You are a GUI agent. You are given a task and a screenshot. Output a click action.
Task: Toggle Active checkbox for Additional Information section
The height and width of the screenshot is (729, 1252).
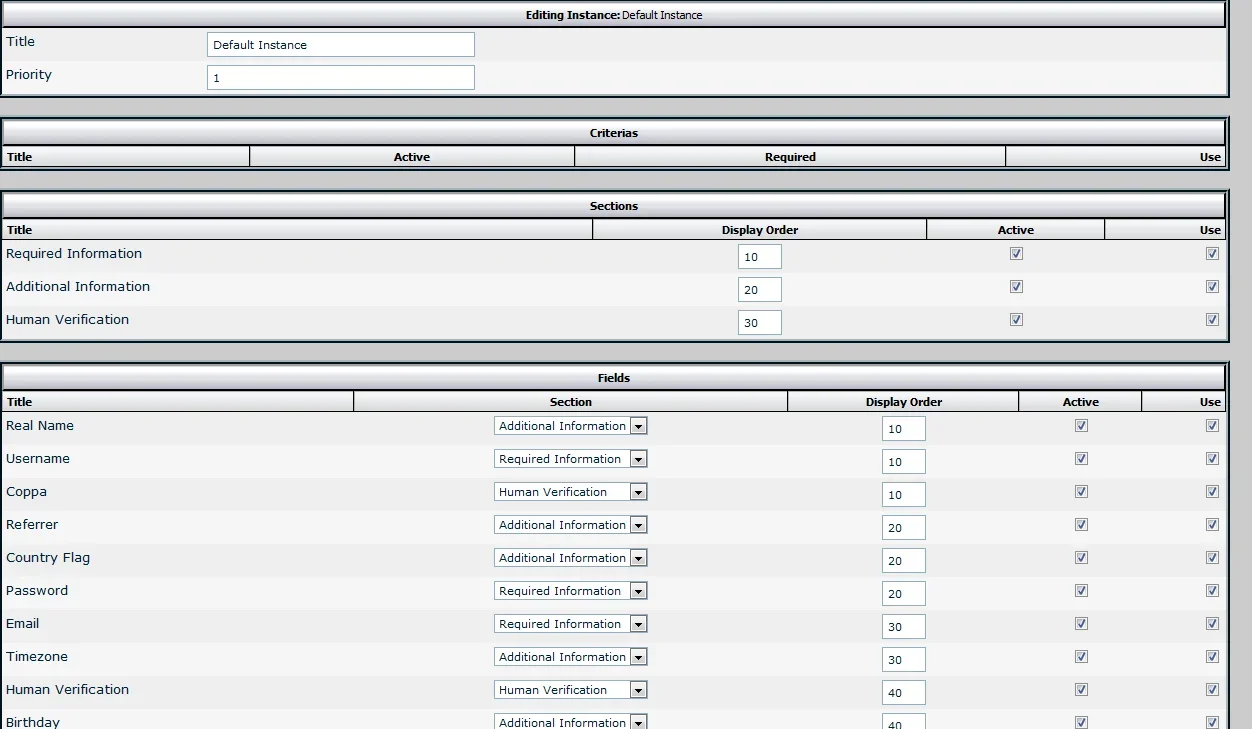pos(1016,287)
